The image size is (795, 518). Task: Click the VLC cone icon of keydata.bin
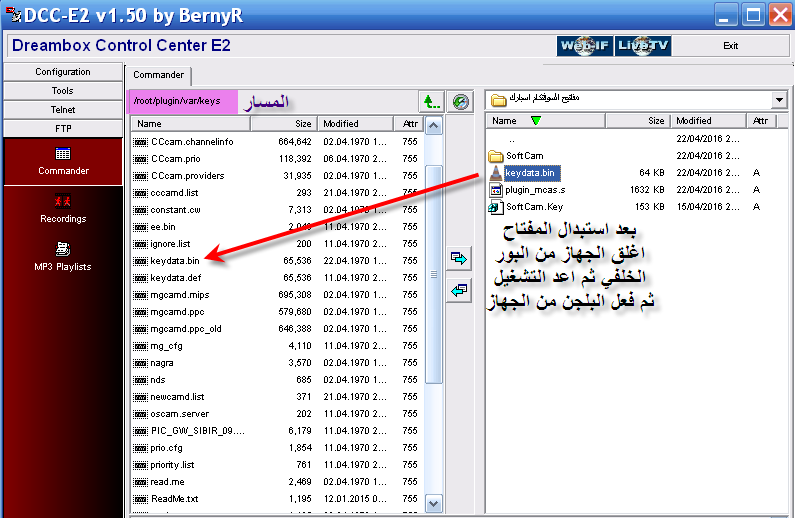495,173
